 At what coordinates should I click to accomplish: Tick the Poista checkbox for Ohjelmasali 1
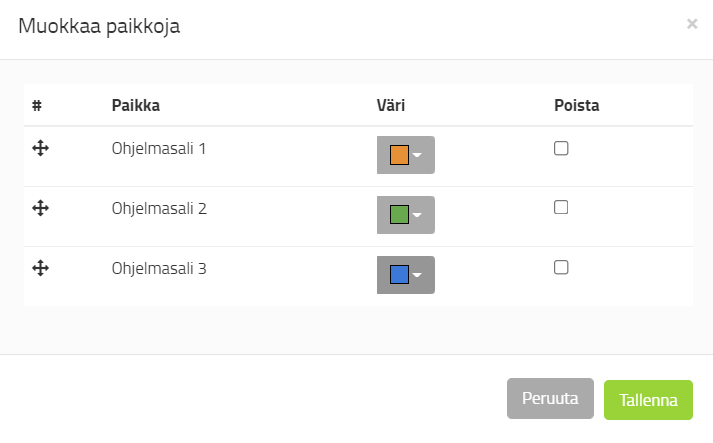[561, 148]
